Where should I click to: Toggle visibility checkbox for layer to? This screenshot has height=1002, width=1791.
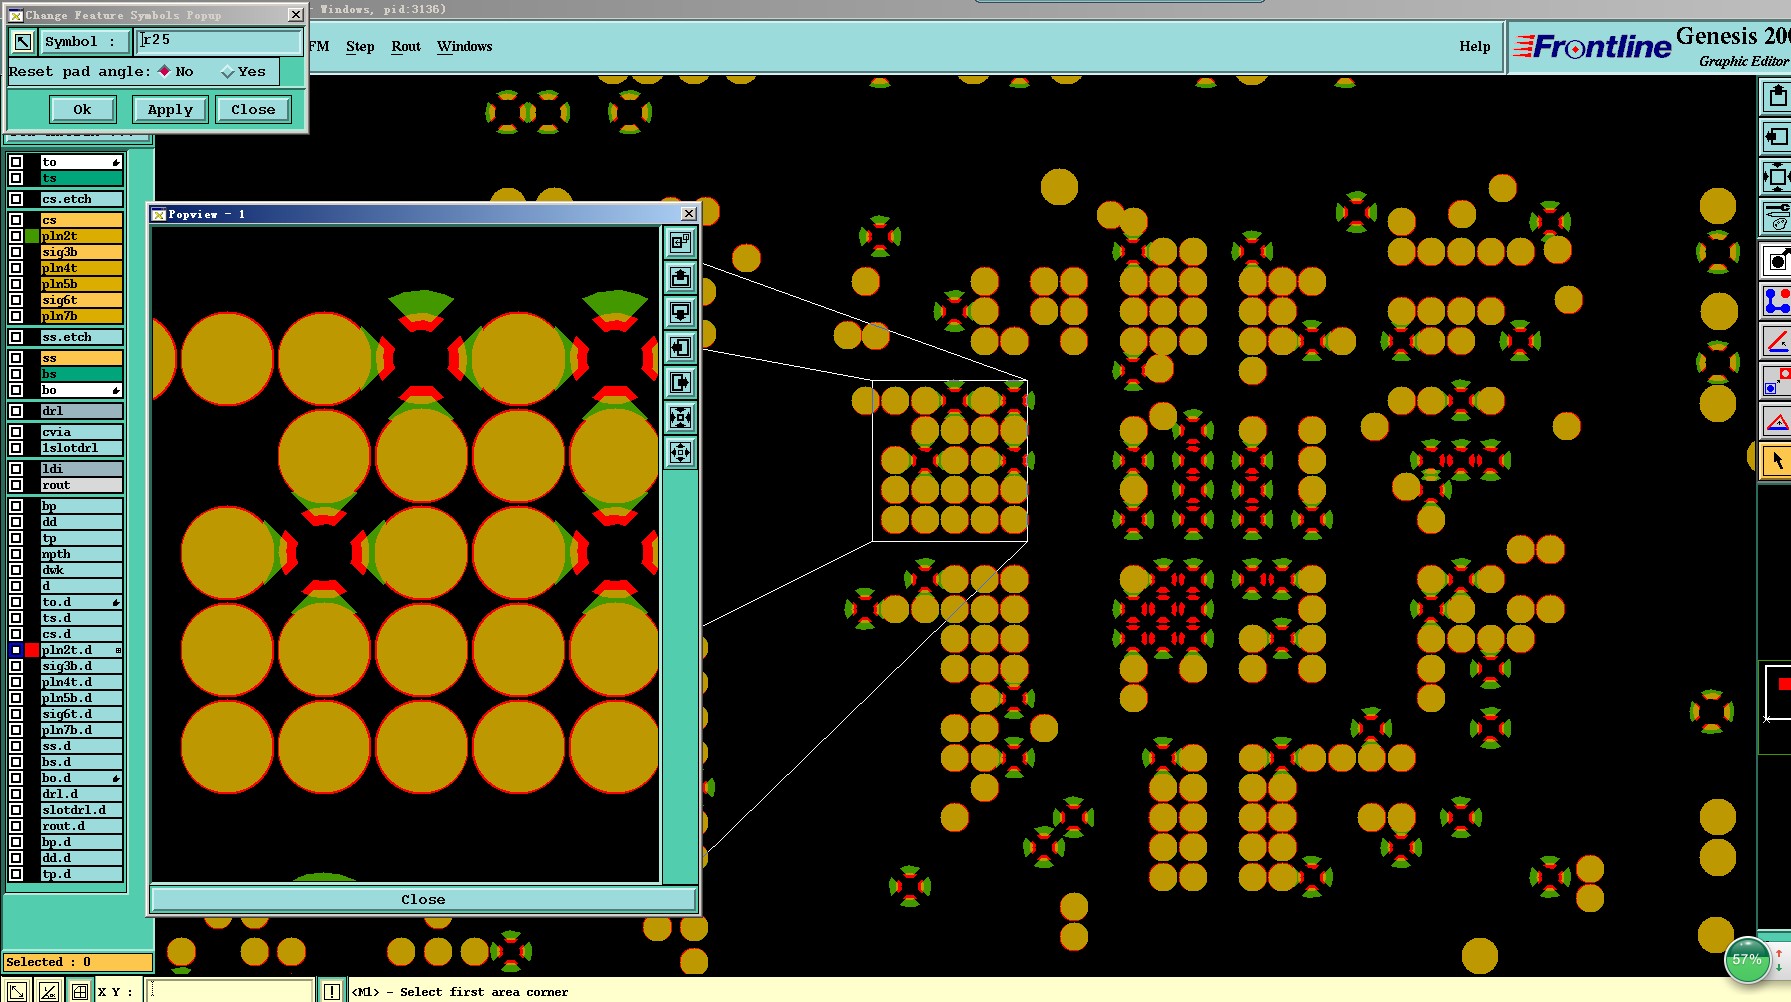point(16,162)
